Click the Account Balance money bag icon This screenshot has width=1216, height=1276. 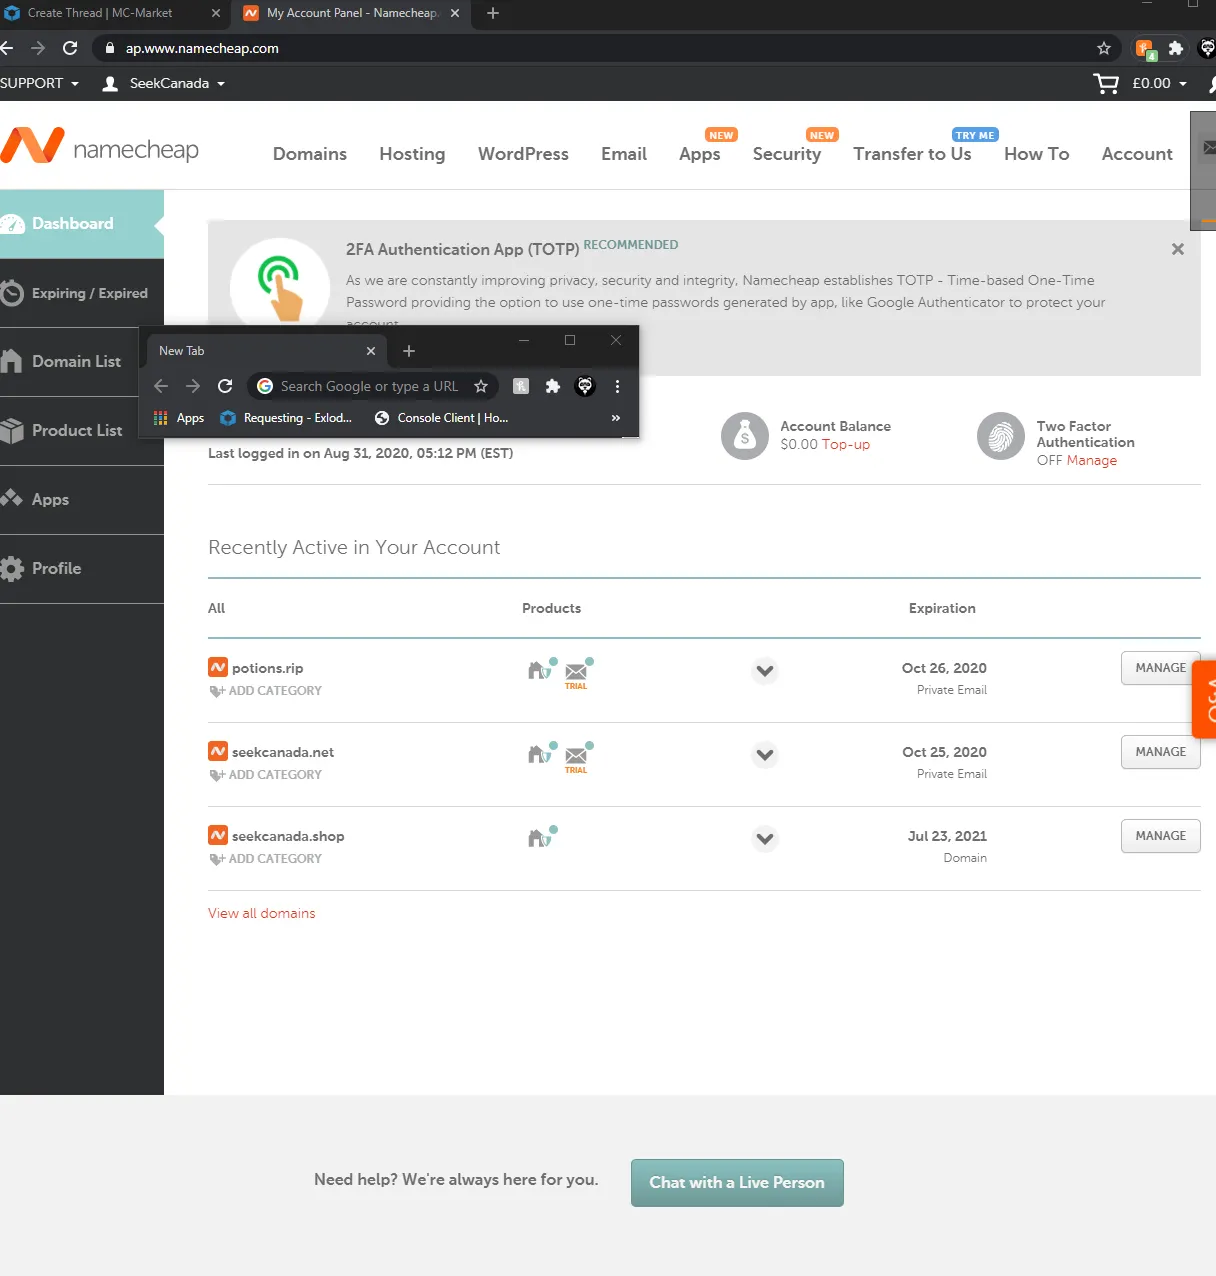[745, 436]
